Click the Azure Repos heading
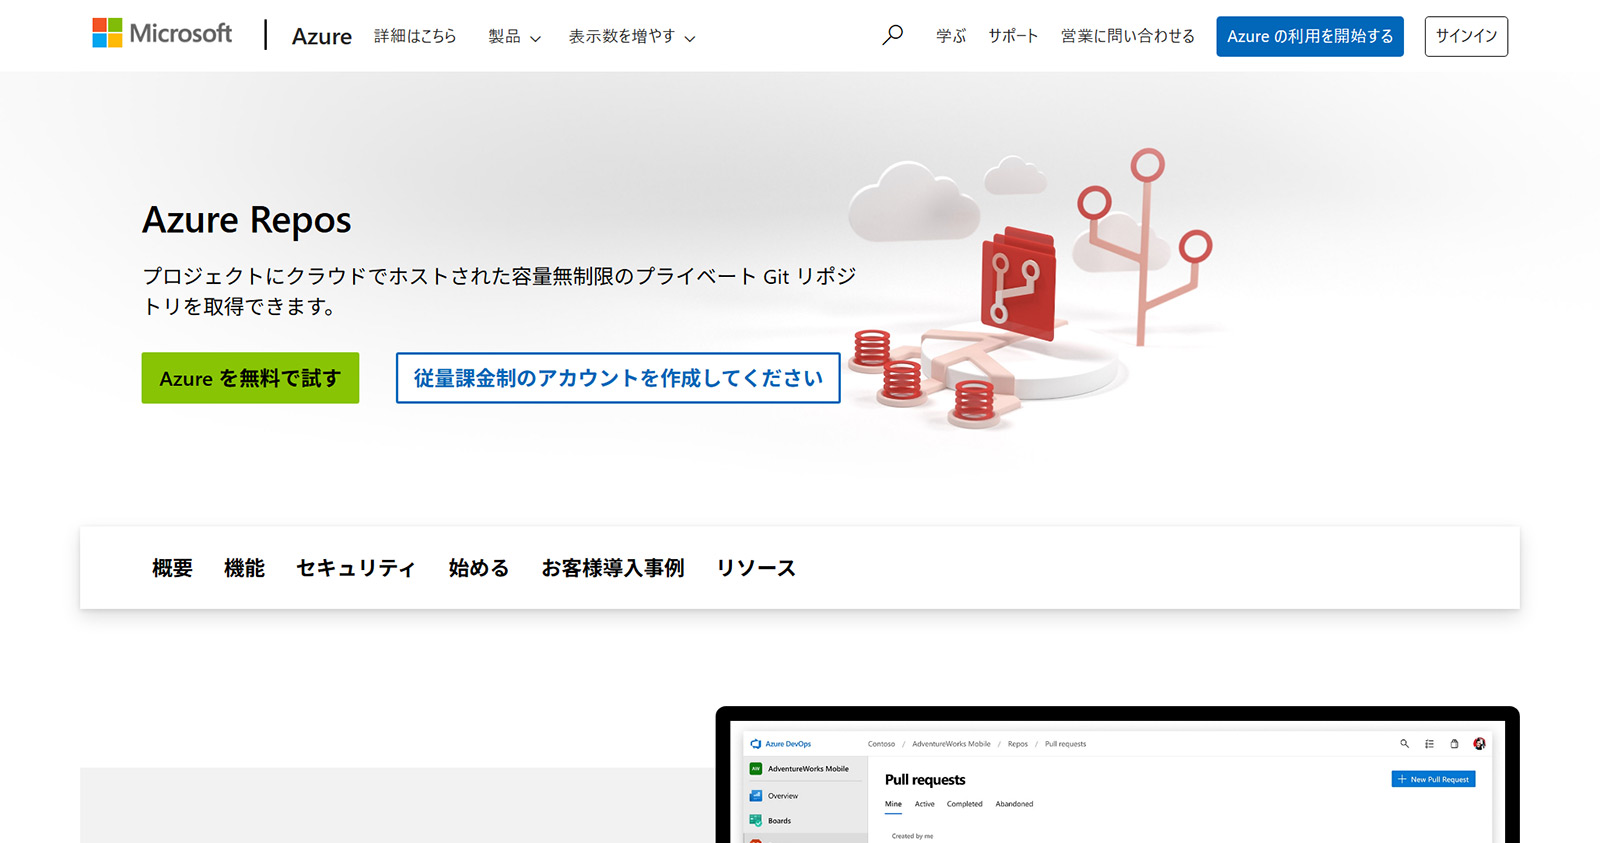 (x=247, y=220)
